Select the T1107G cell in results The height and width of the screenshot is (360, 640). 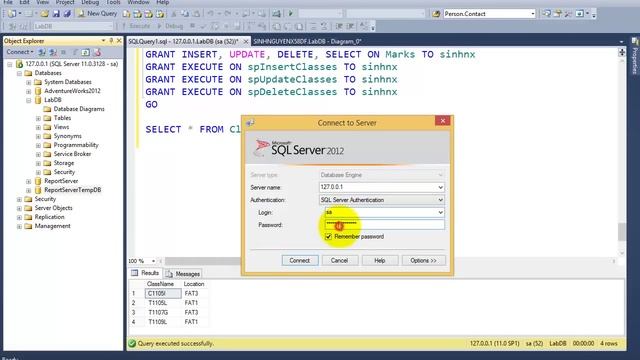click(x=163, y=312)
